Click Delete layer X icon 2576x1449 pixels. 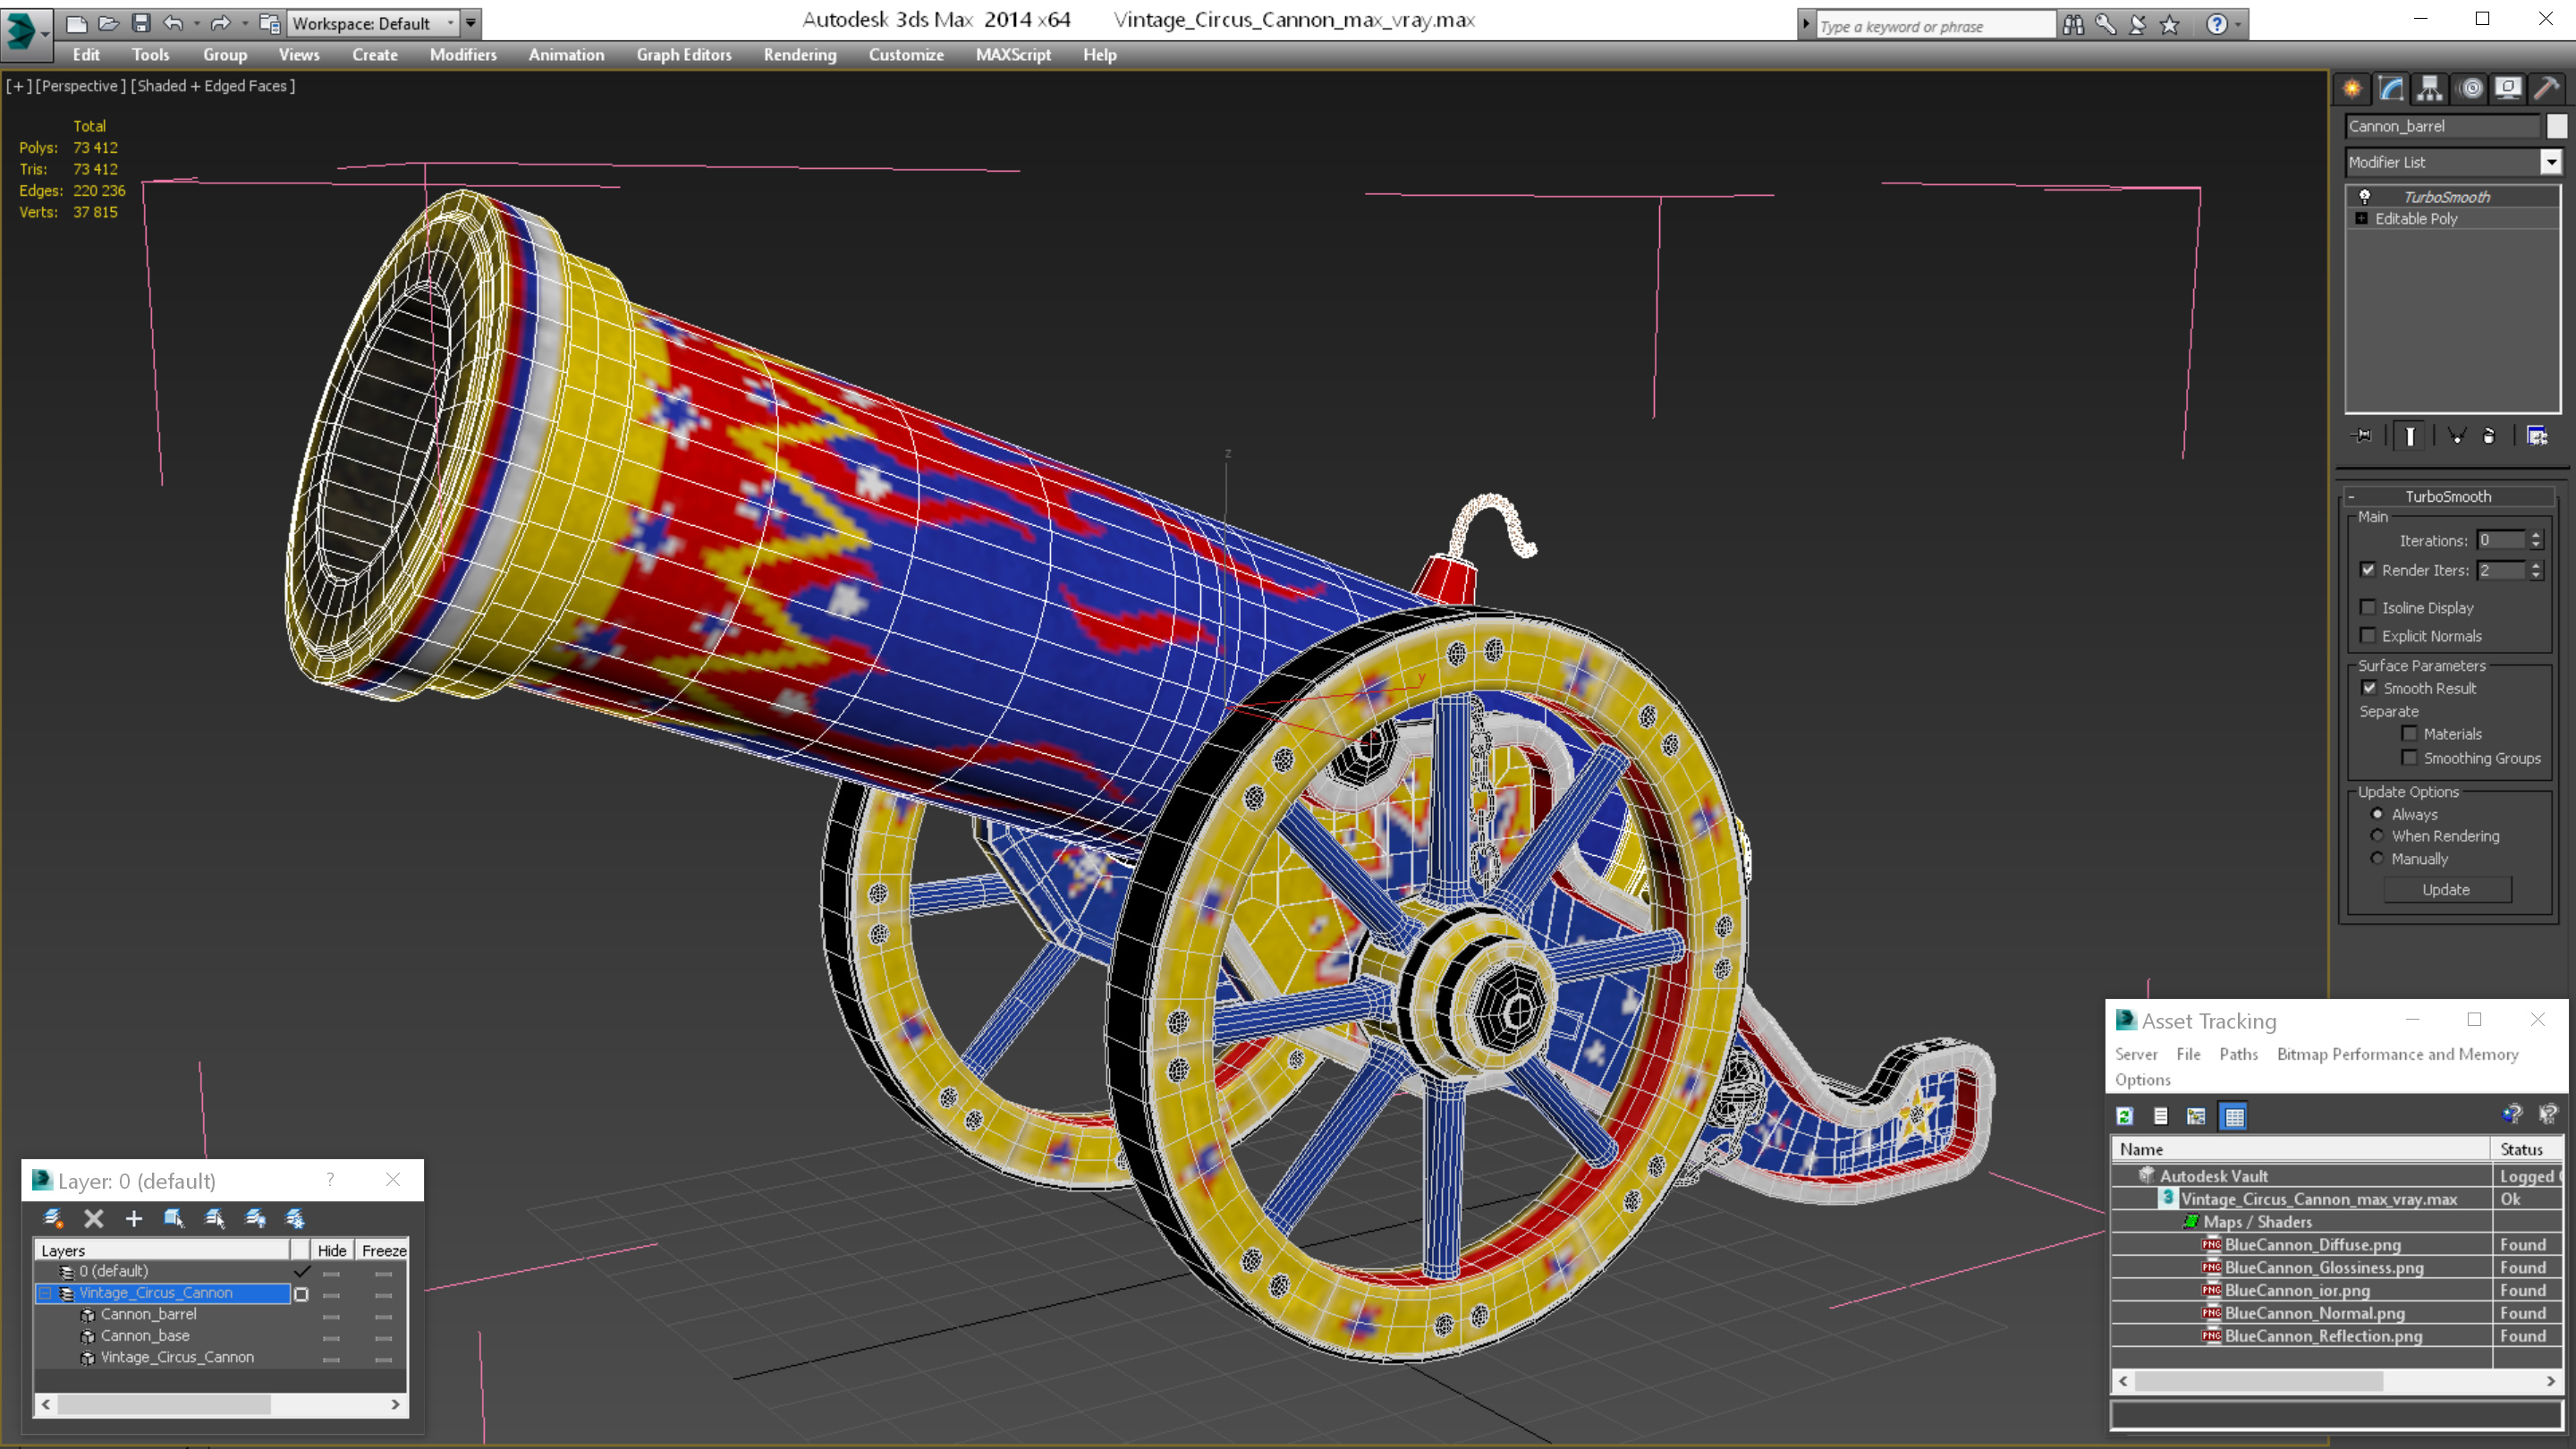click(x=93, y=1218)
